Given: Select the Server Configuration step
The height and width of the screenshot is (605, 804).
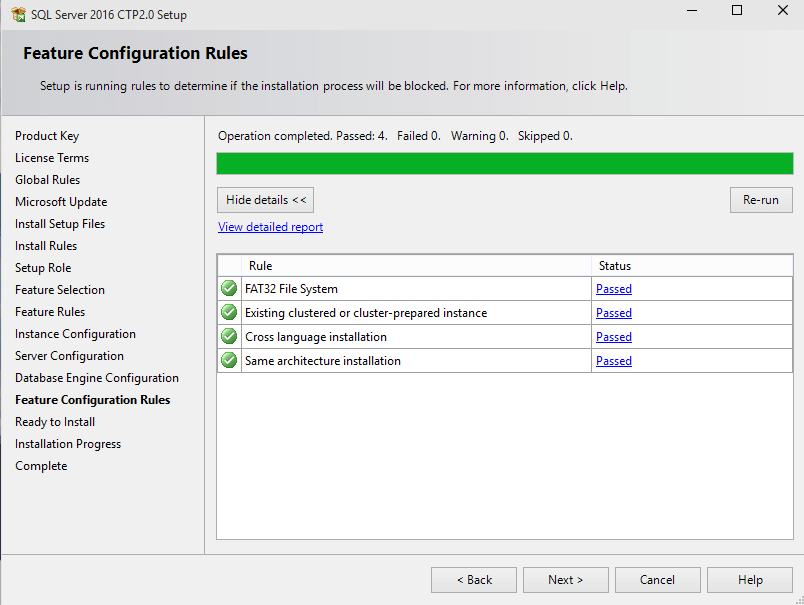Looking at the screenshot, I should tap(69, 356).
